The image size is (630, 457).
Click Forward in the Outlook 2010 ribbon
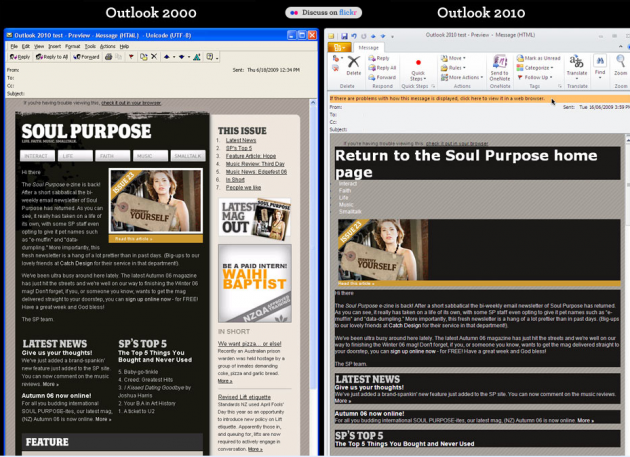click(x=382, y=77)
